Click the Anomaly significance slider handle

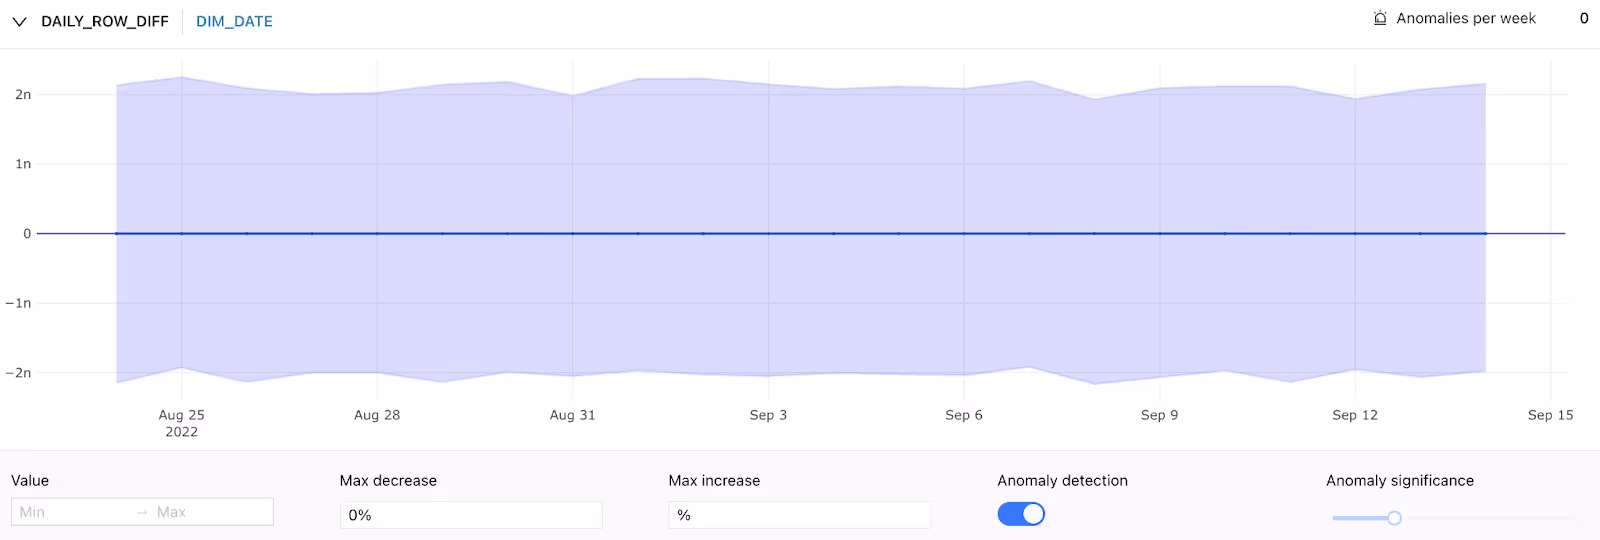click(x=1394, y=518)
